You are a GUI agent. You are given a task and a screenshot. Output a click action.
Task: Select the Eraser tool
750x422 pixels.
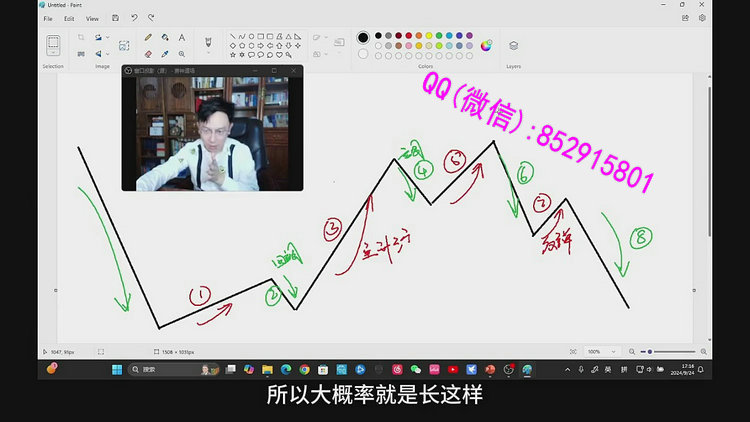(149, 53)
